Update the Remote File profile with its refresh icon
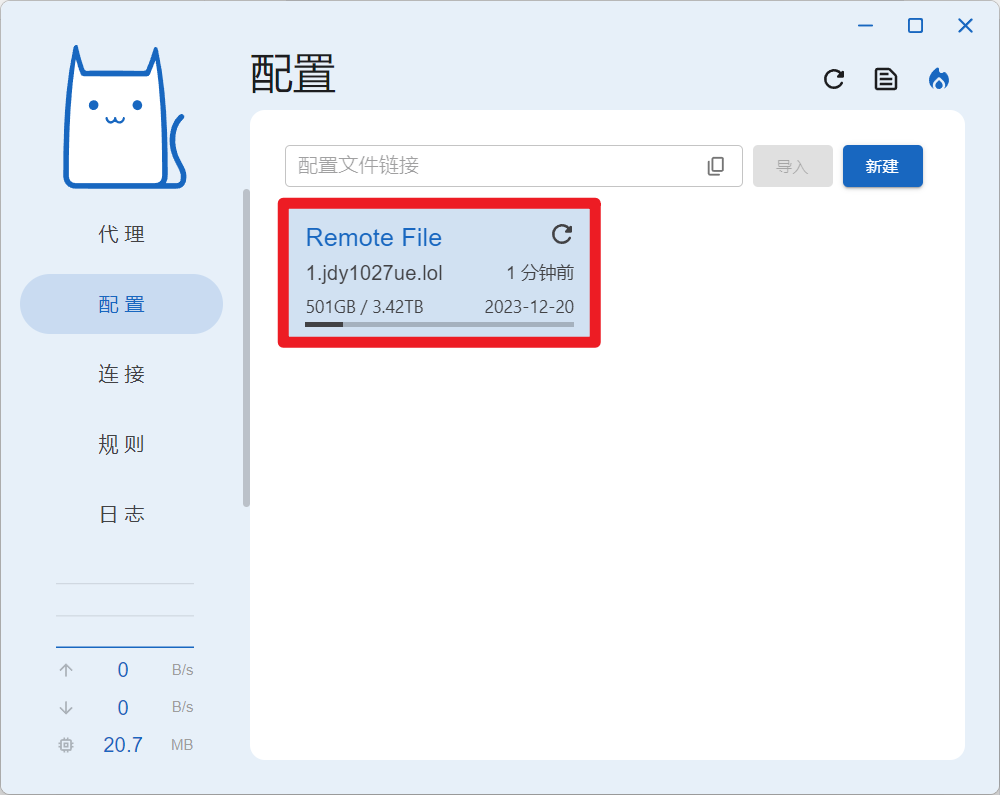Viewport: 1000px width, 795px height. click(562, 234)
